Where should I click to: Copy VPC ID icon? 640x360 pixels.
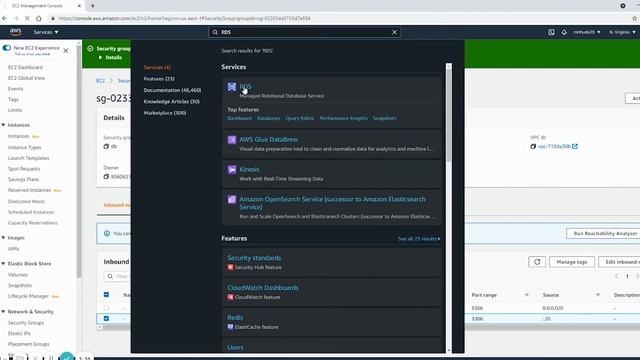pos(533,146)
